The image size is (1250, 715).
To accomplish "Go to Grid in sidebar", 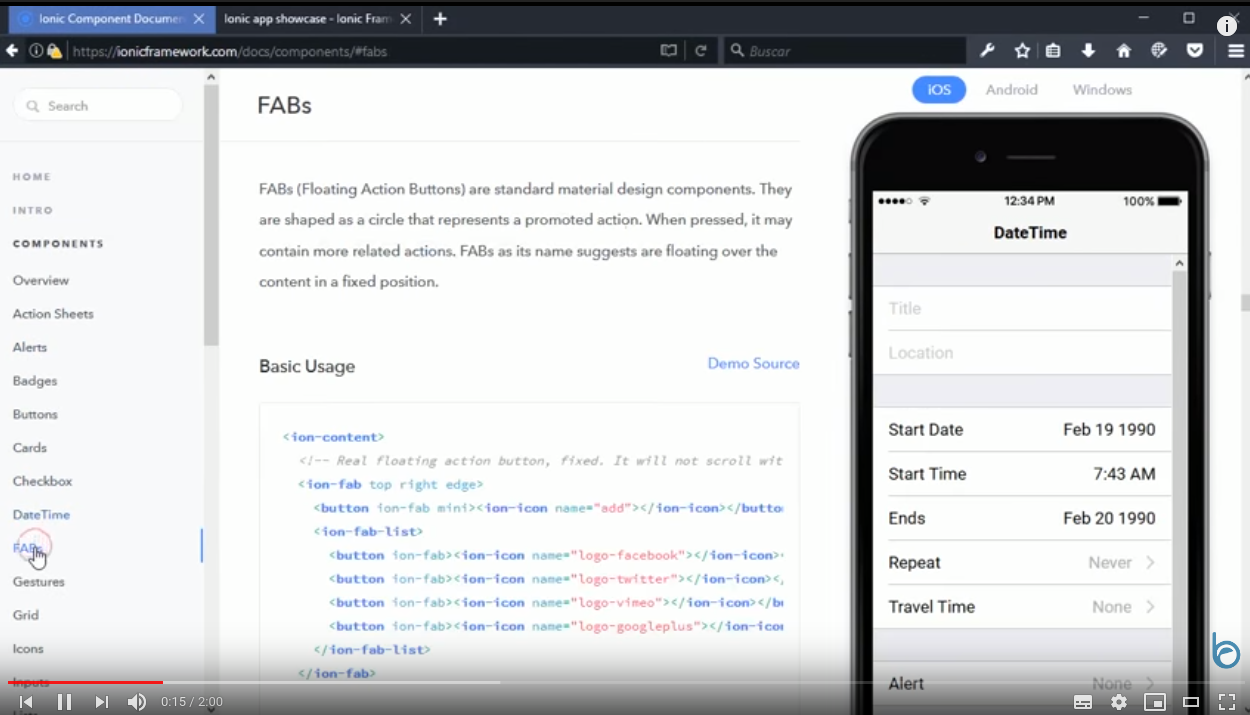I will click(x=27, y=616).
